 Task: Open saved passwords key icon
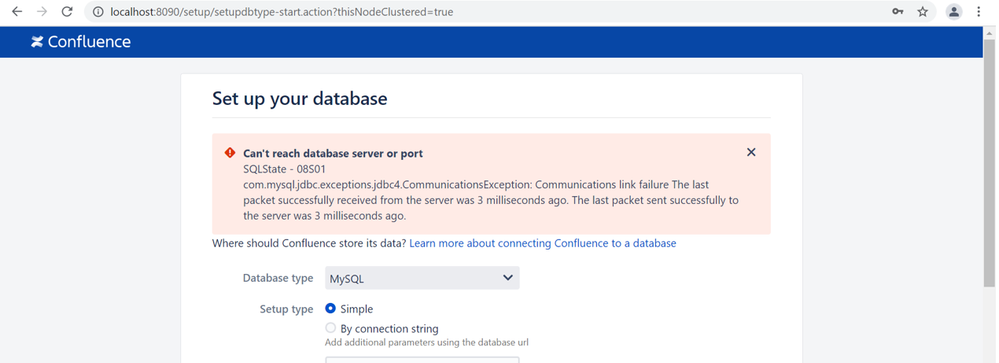897,11
